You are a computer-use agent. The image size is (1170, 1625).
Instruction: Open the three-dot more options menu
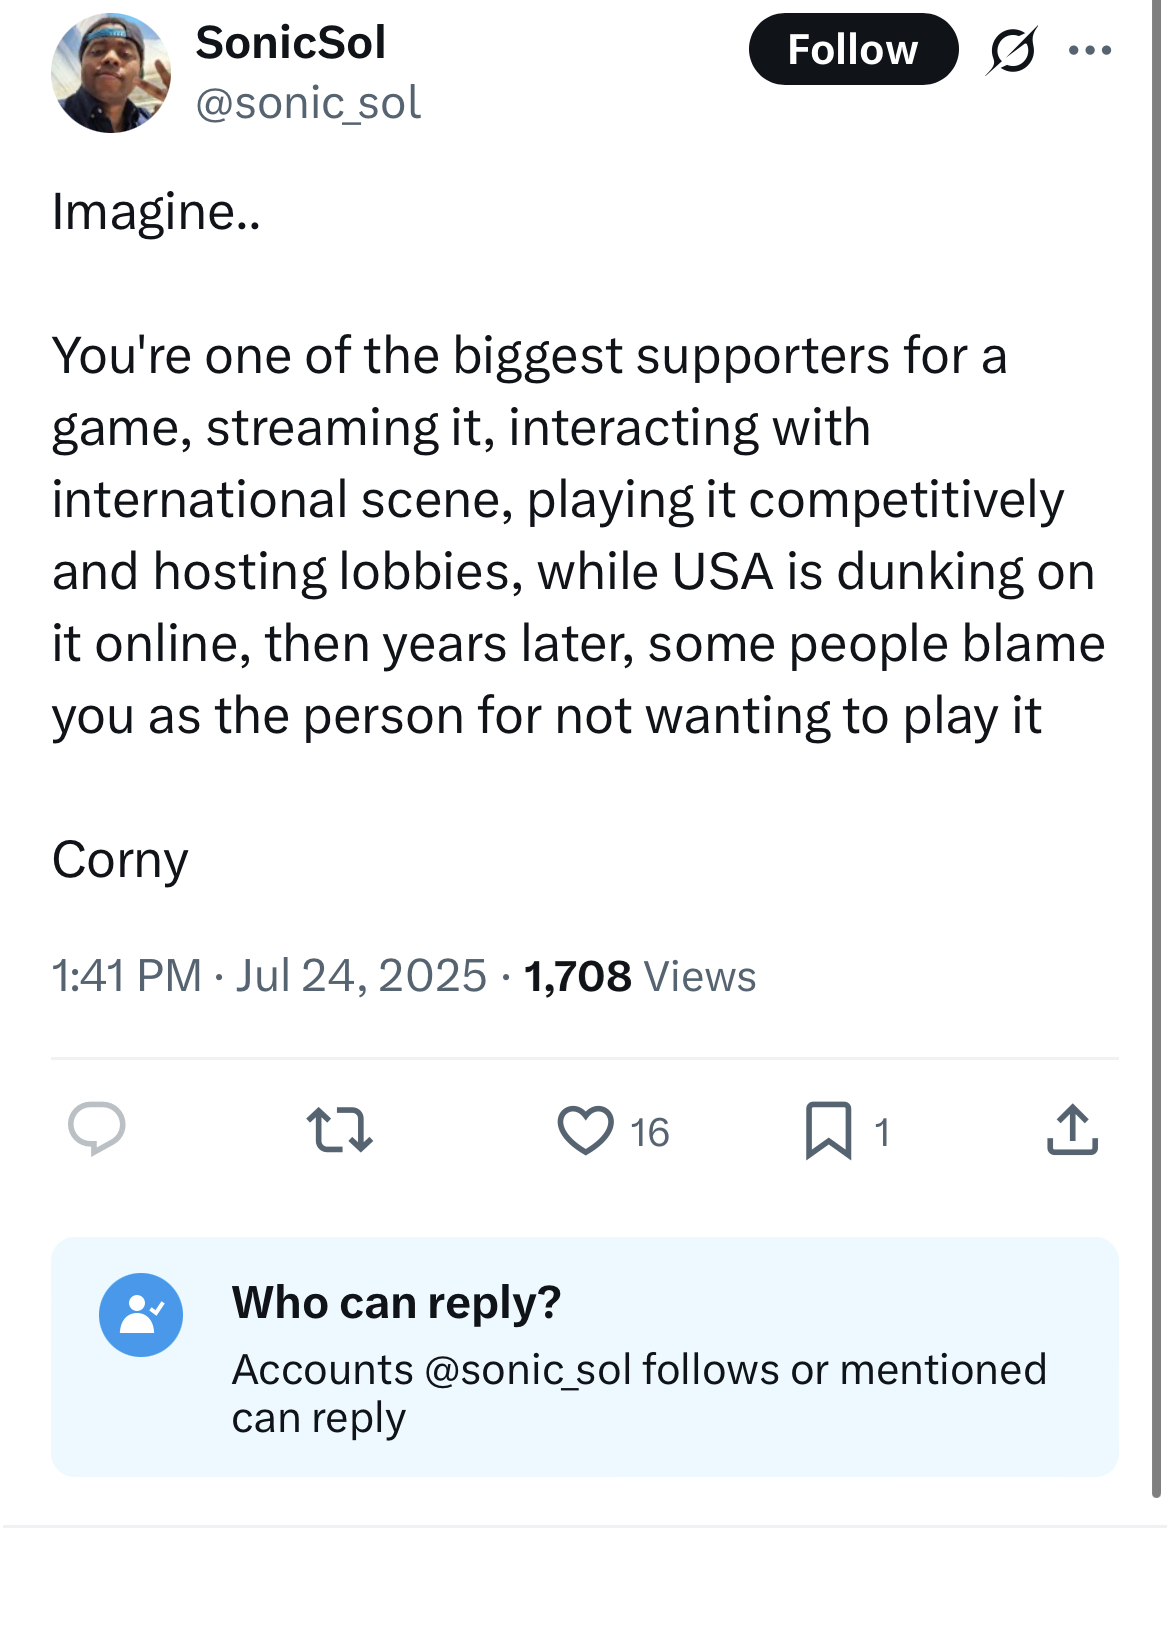(x=1089, y=50)
